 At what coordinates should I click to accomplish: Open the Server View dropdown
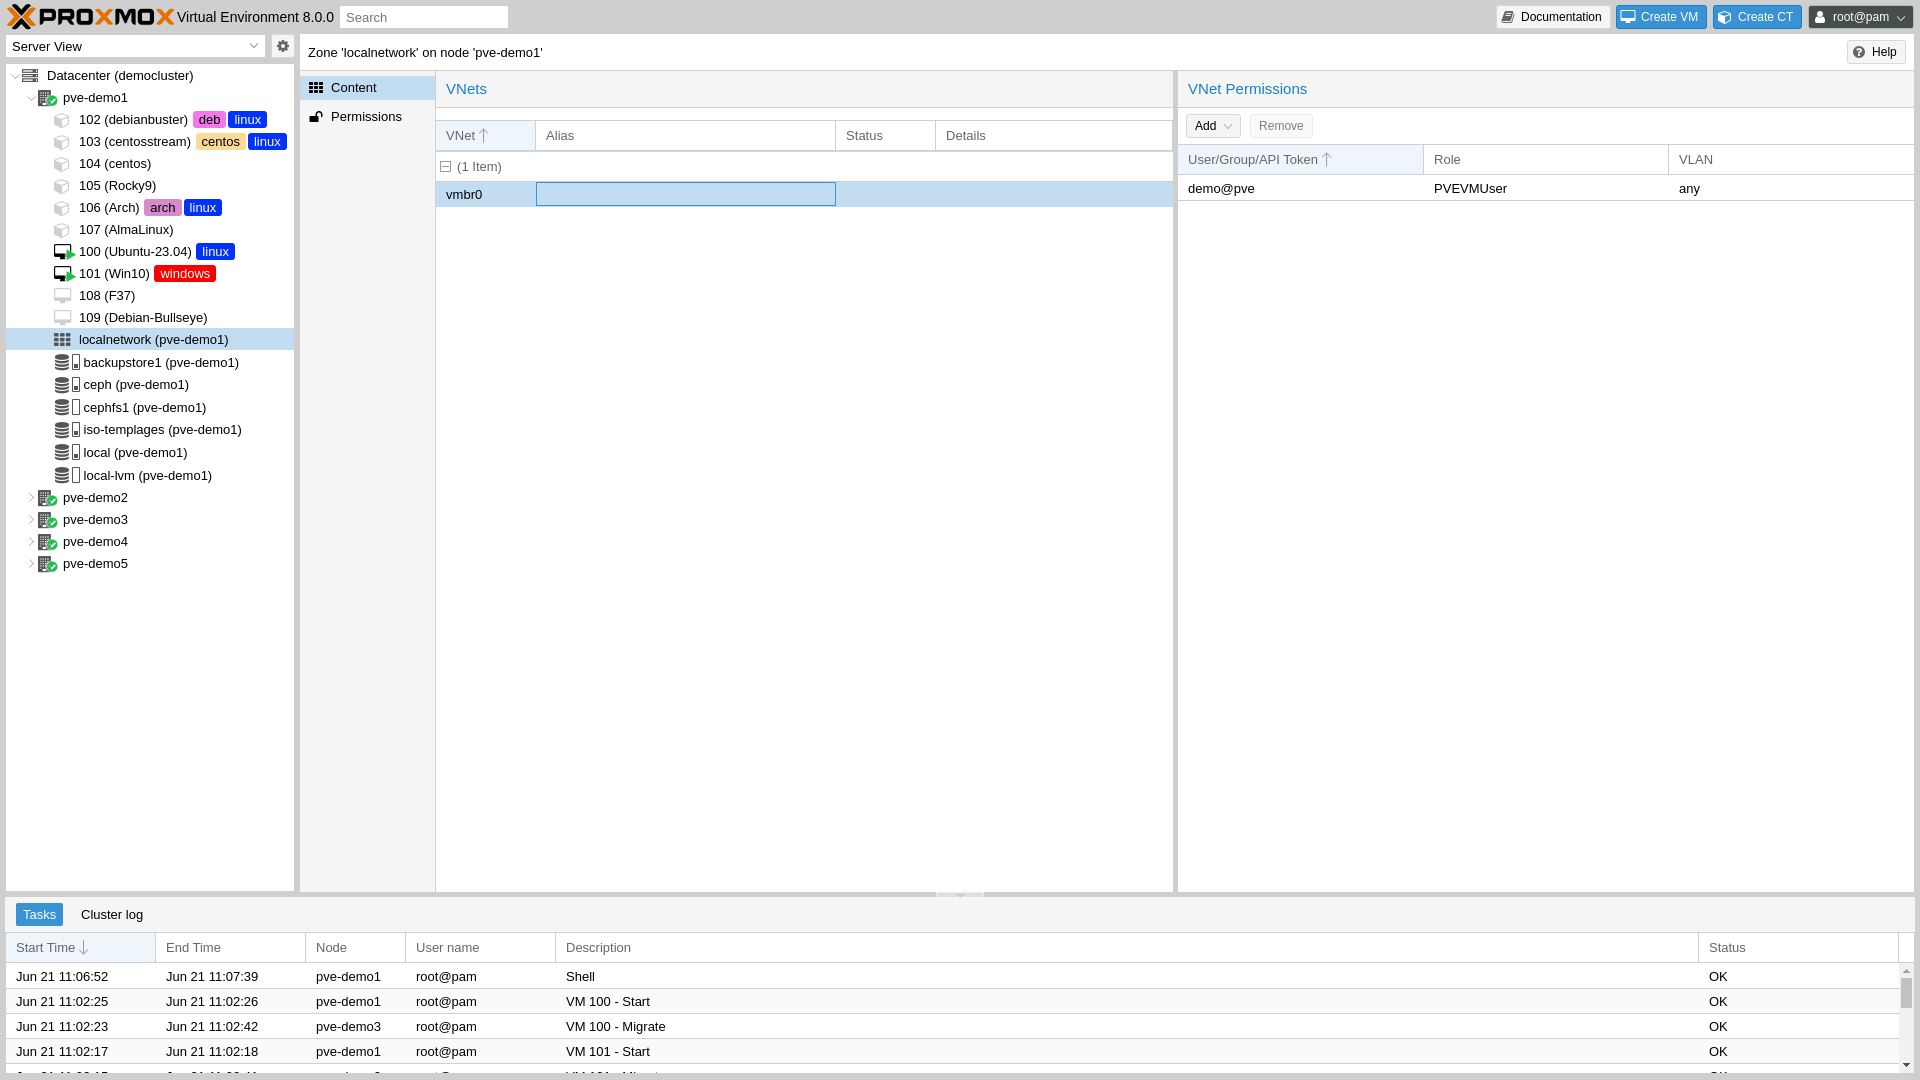click(x=135, y=46)
